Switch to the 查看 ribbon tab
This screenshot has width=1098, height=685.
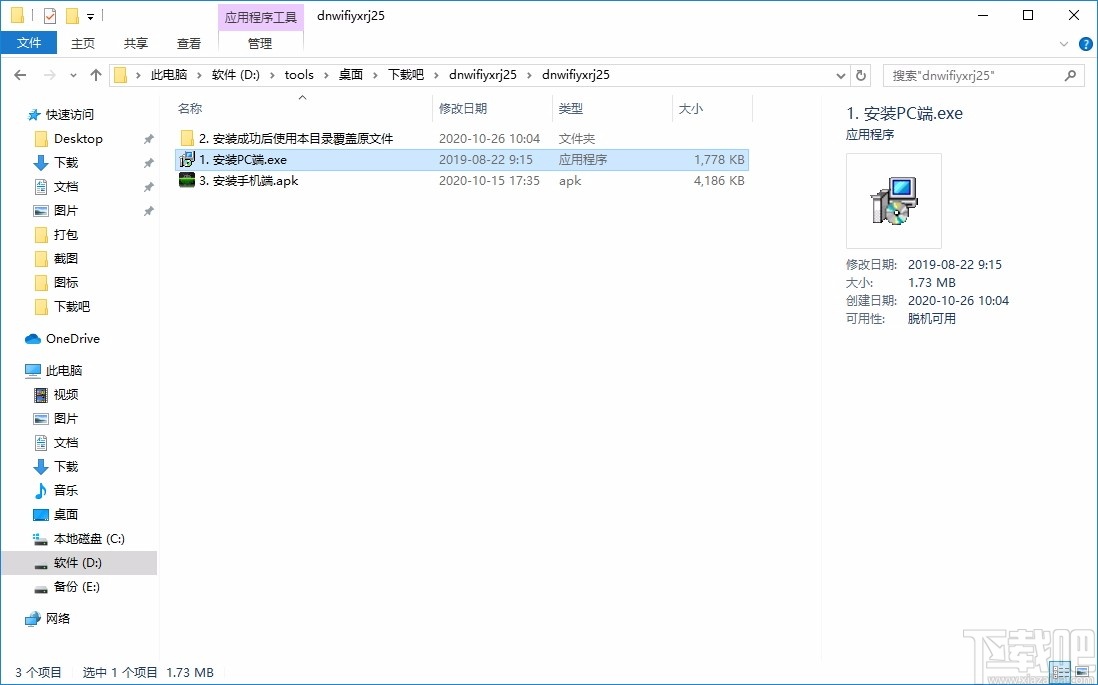click(189, 43)
